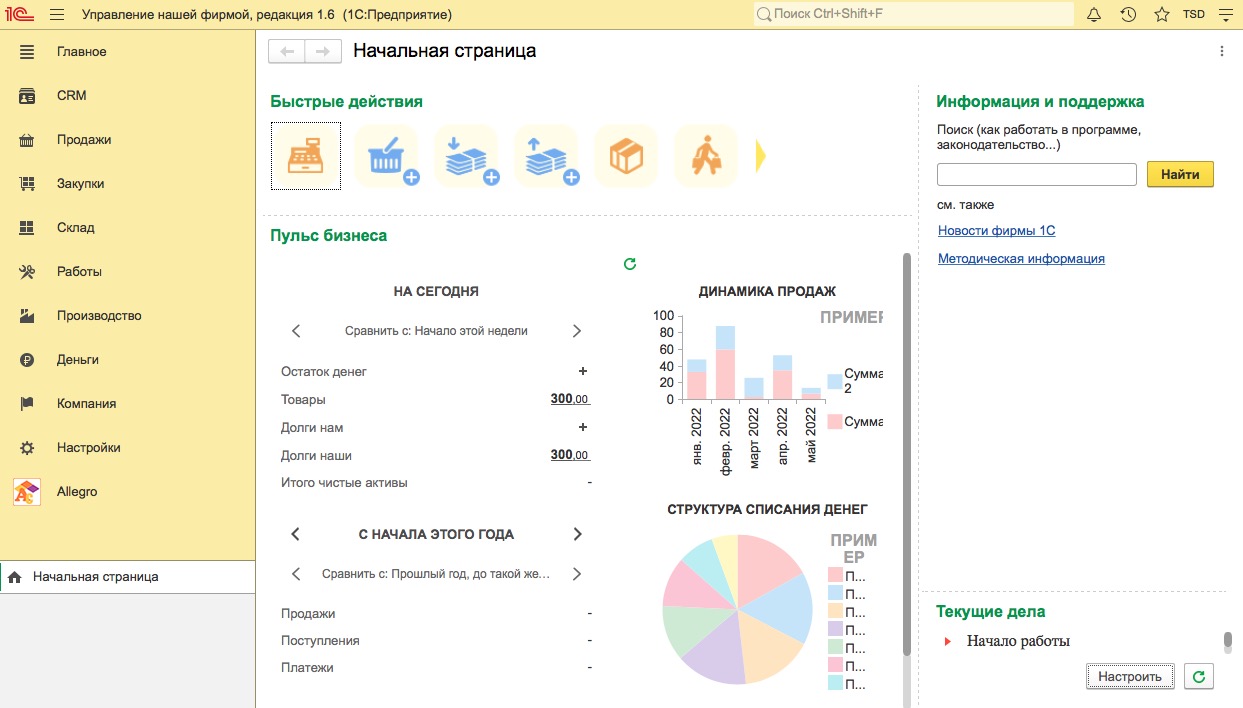Focus the support search input field
The width and height of the screenshot is (1243, 708).
pyautogui.click(x=1037, y=174)
